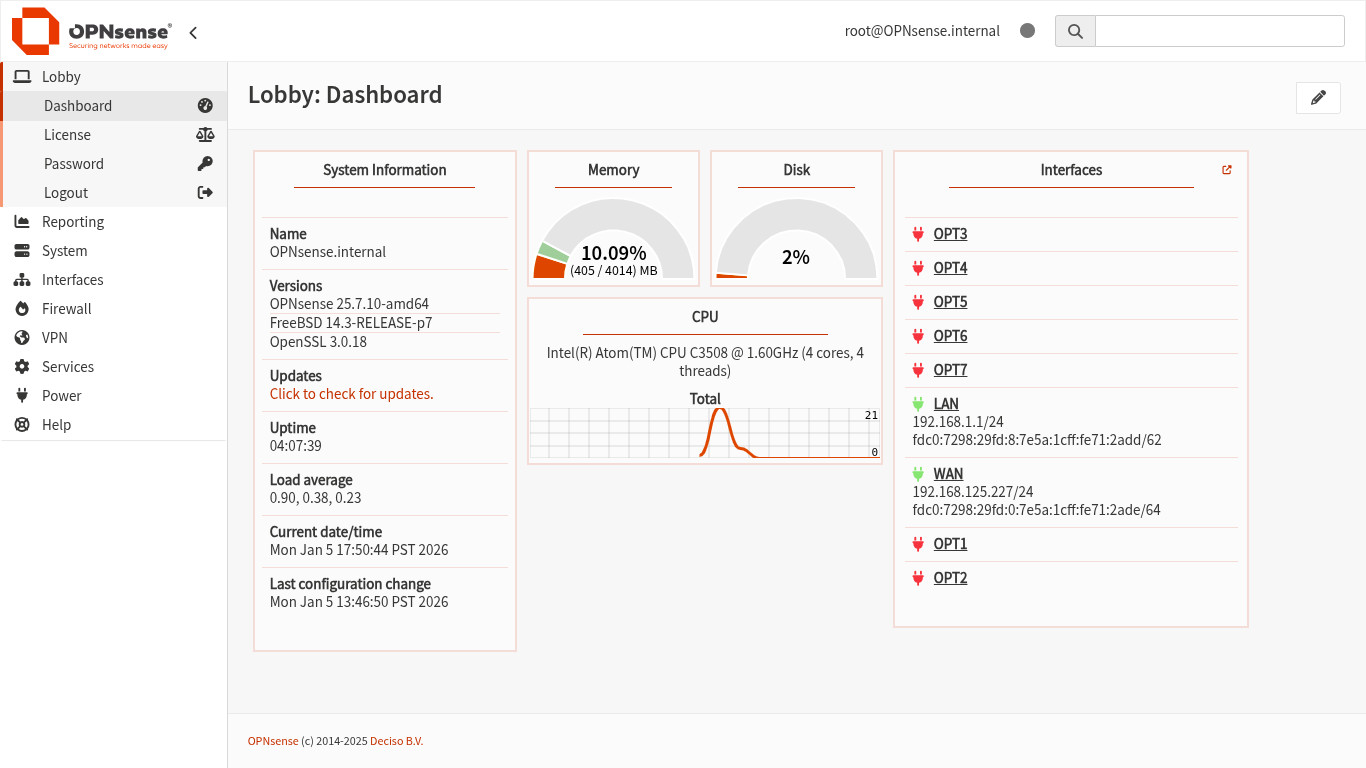Screen dimensions: 1366x768
Task: Collapse the Lobby menu section
Action: 114,77
